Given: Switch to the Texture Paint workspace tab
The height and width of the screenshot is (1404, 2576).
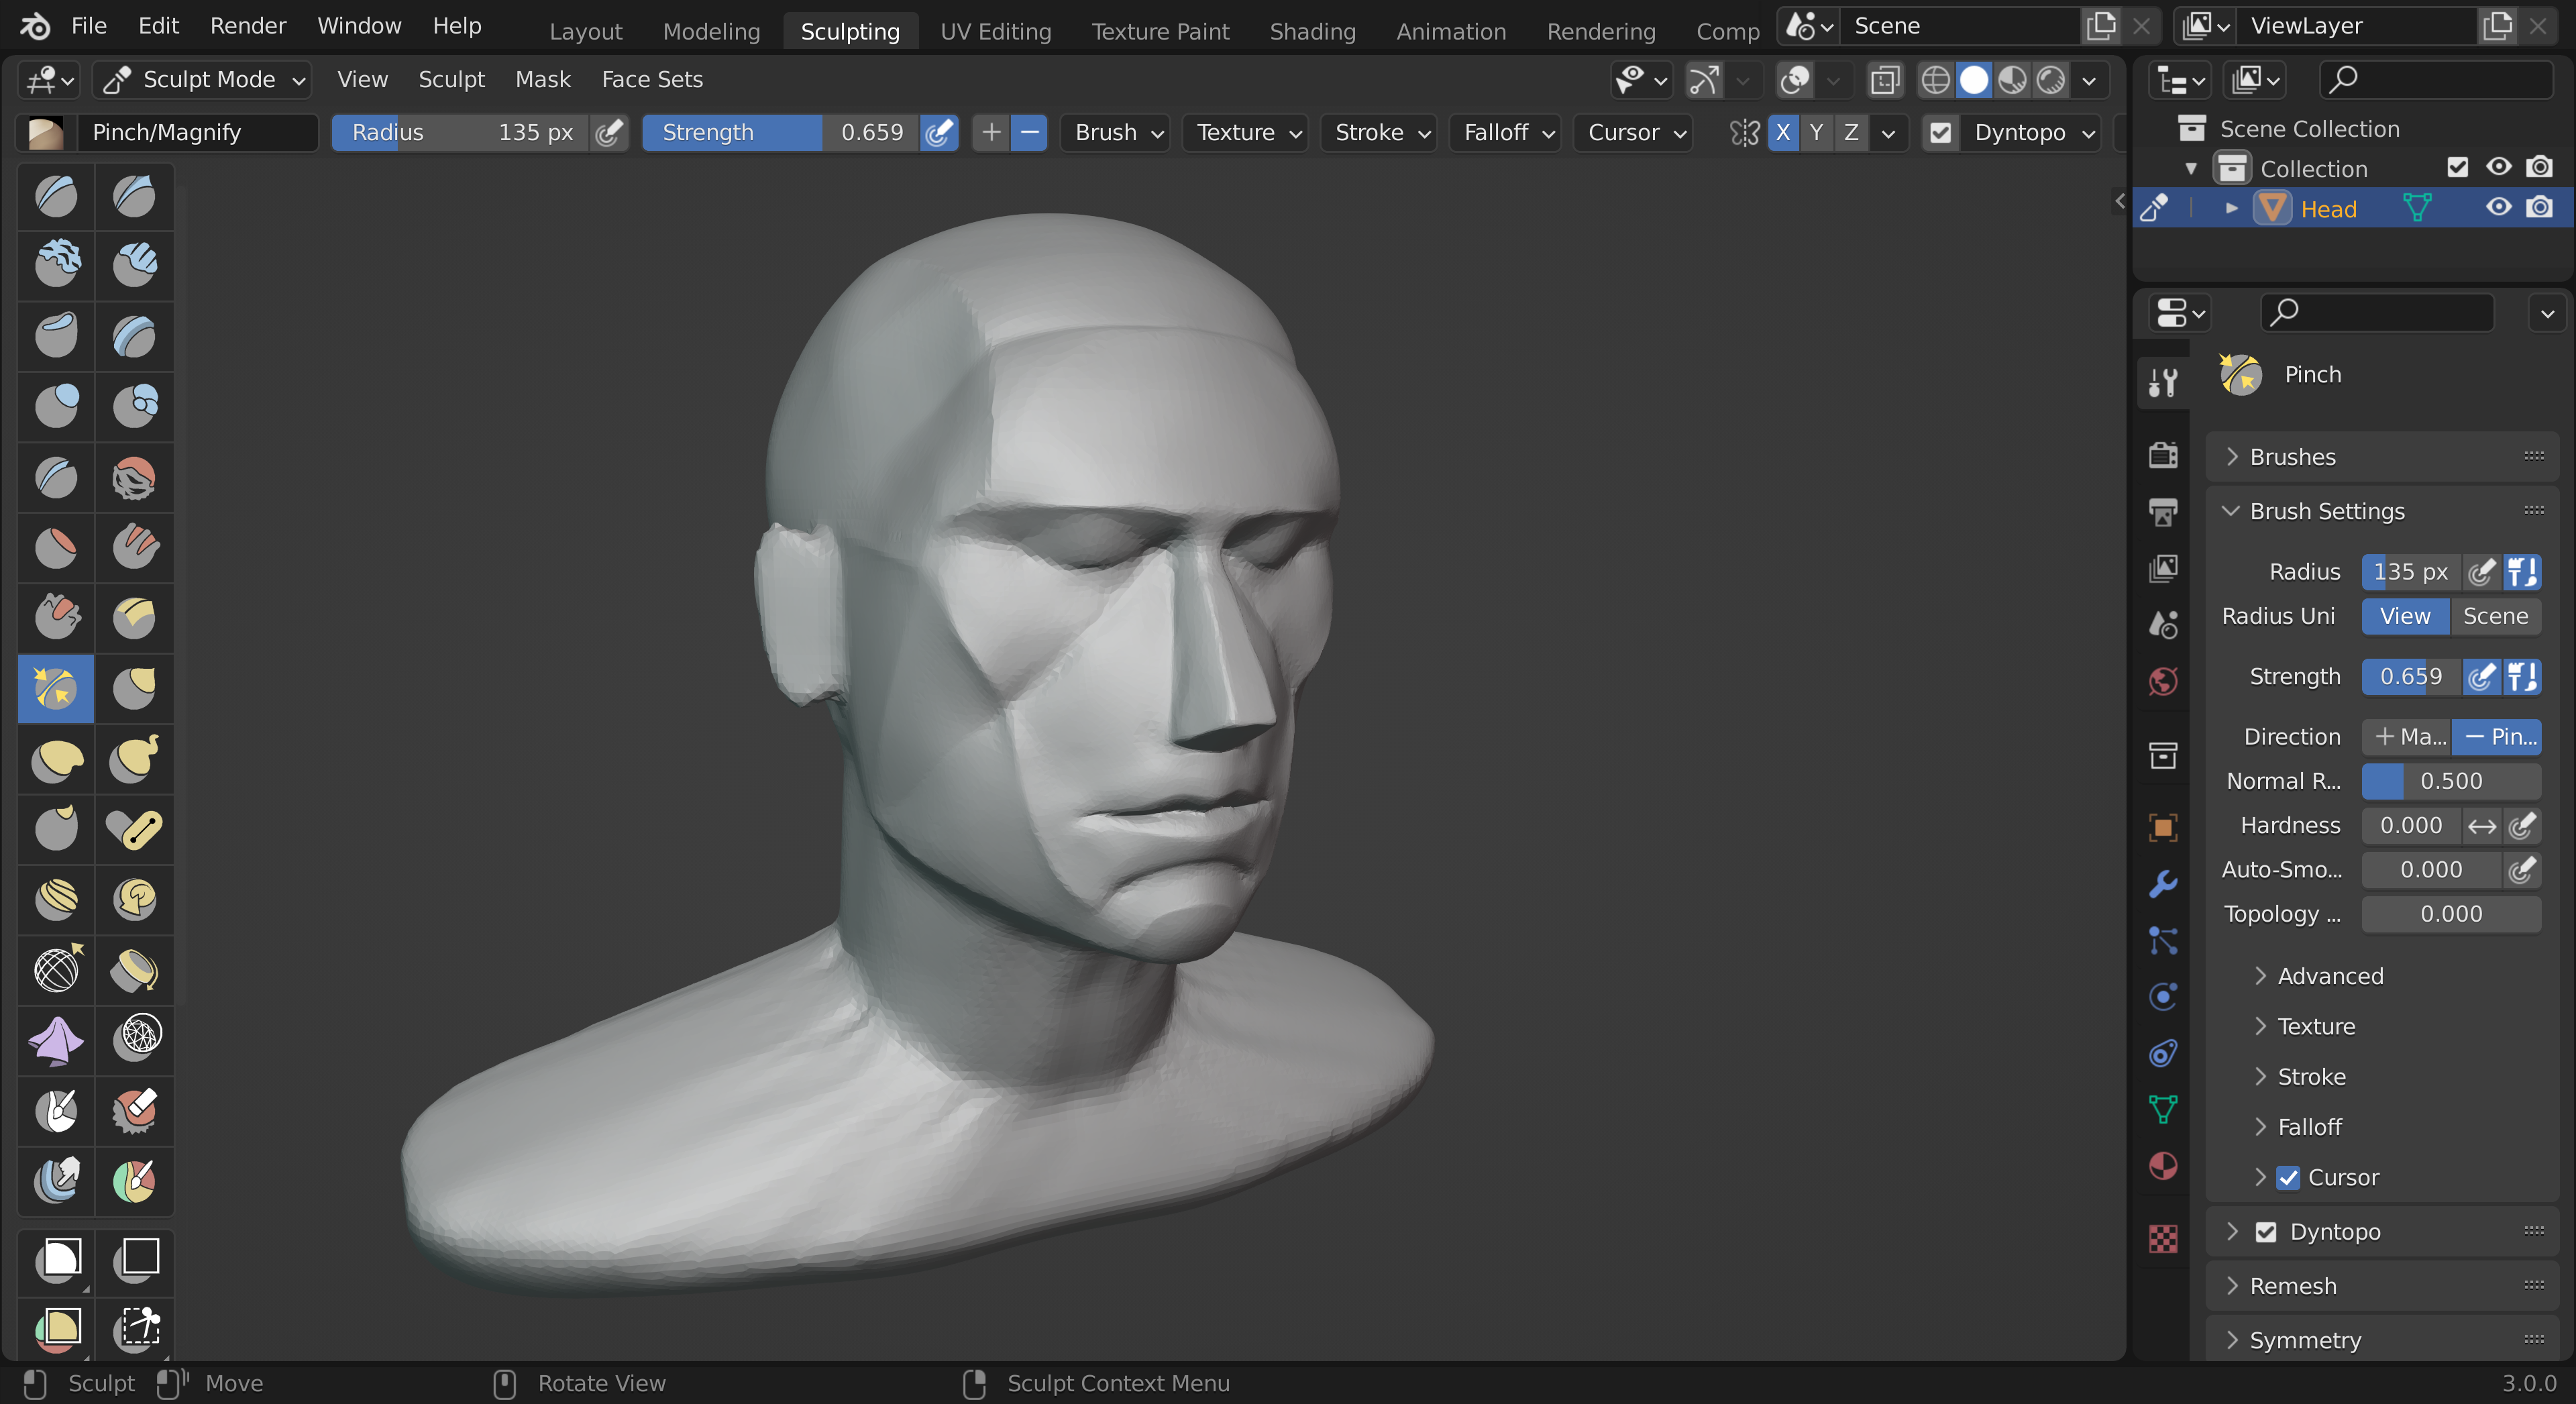Looking at the screenshot, I should pos(1160,31).
